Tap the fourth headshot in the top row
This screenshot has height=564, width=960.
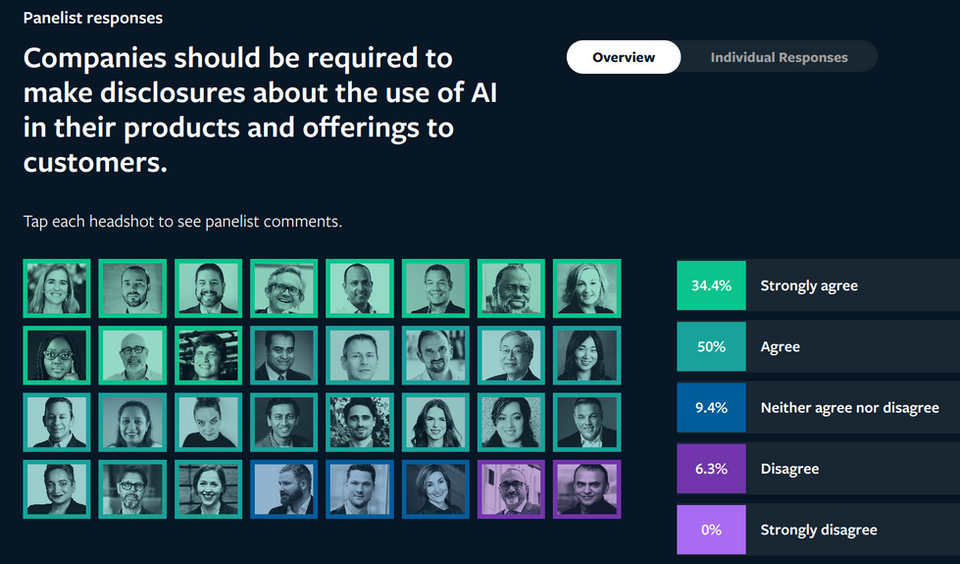pyautogui.click(x=284, y=288)
